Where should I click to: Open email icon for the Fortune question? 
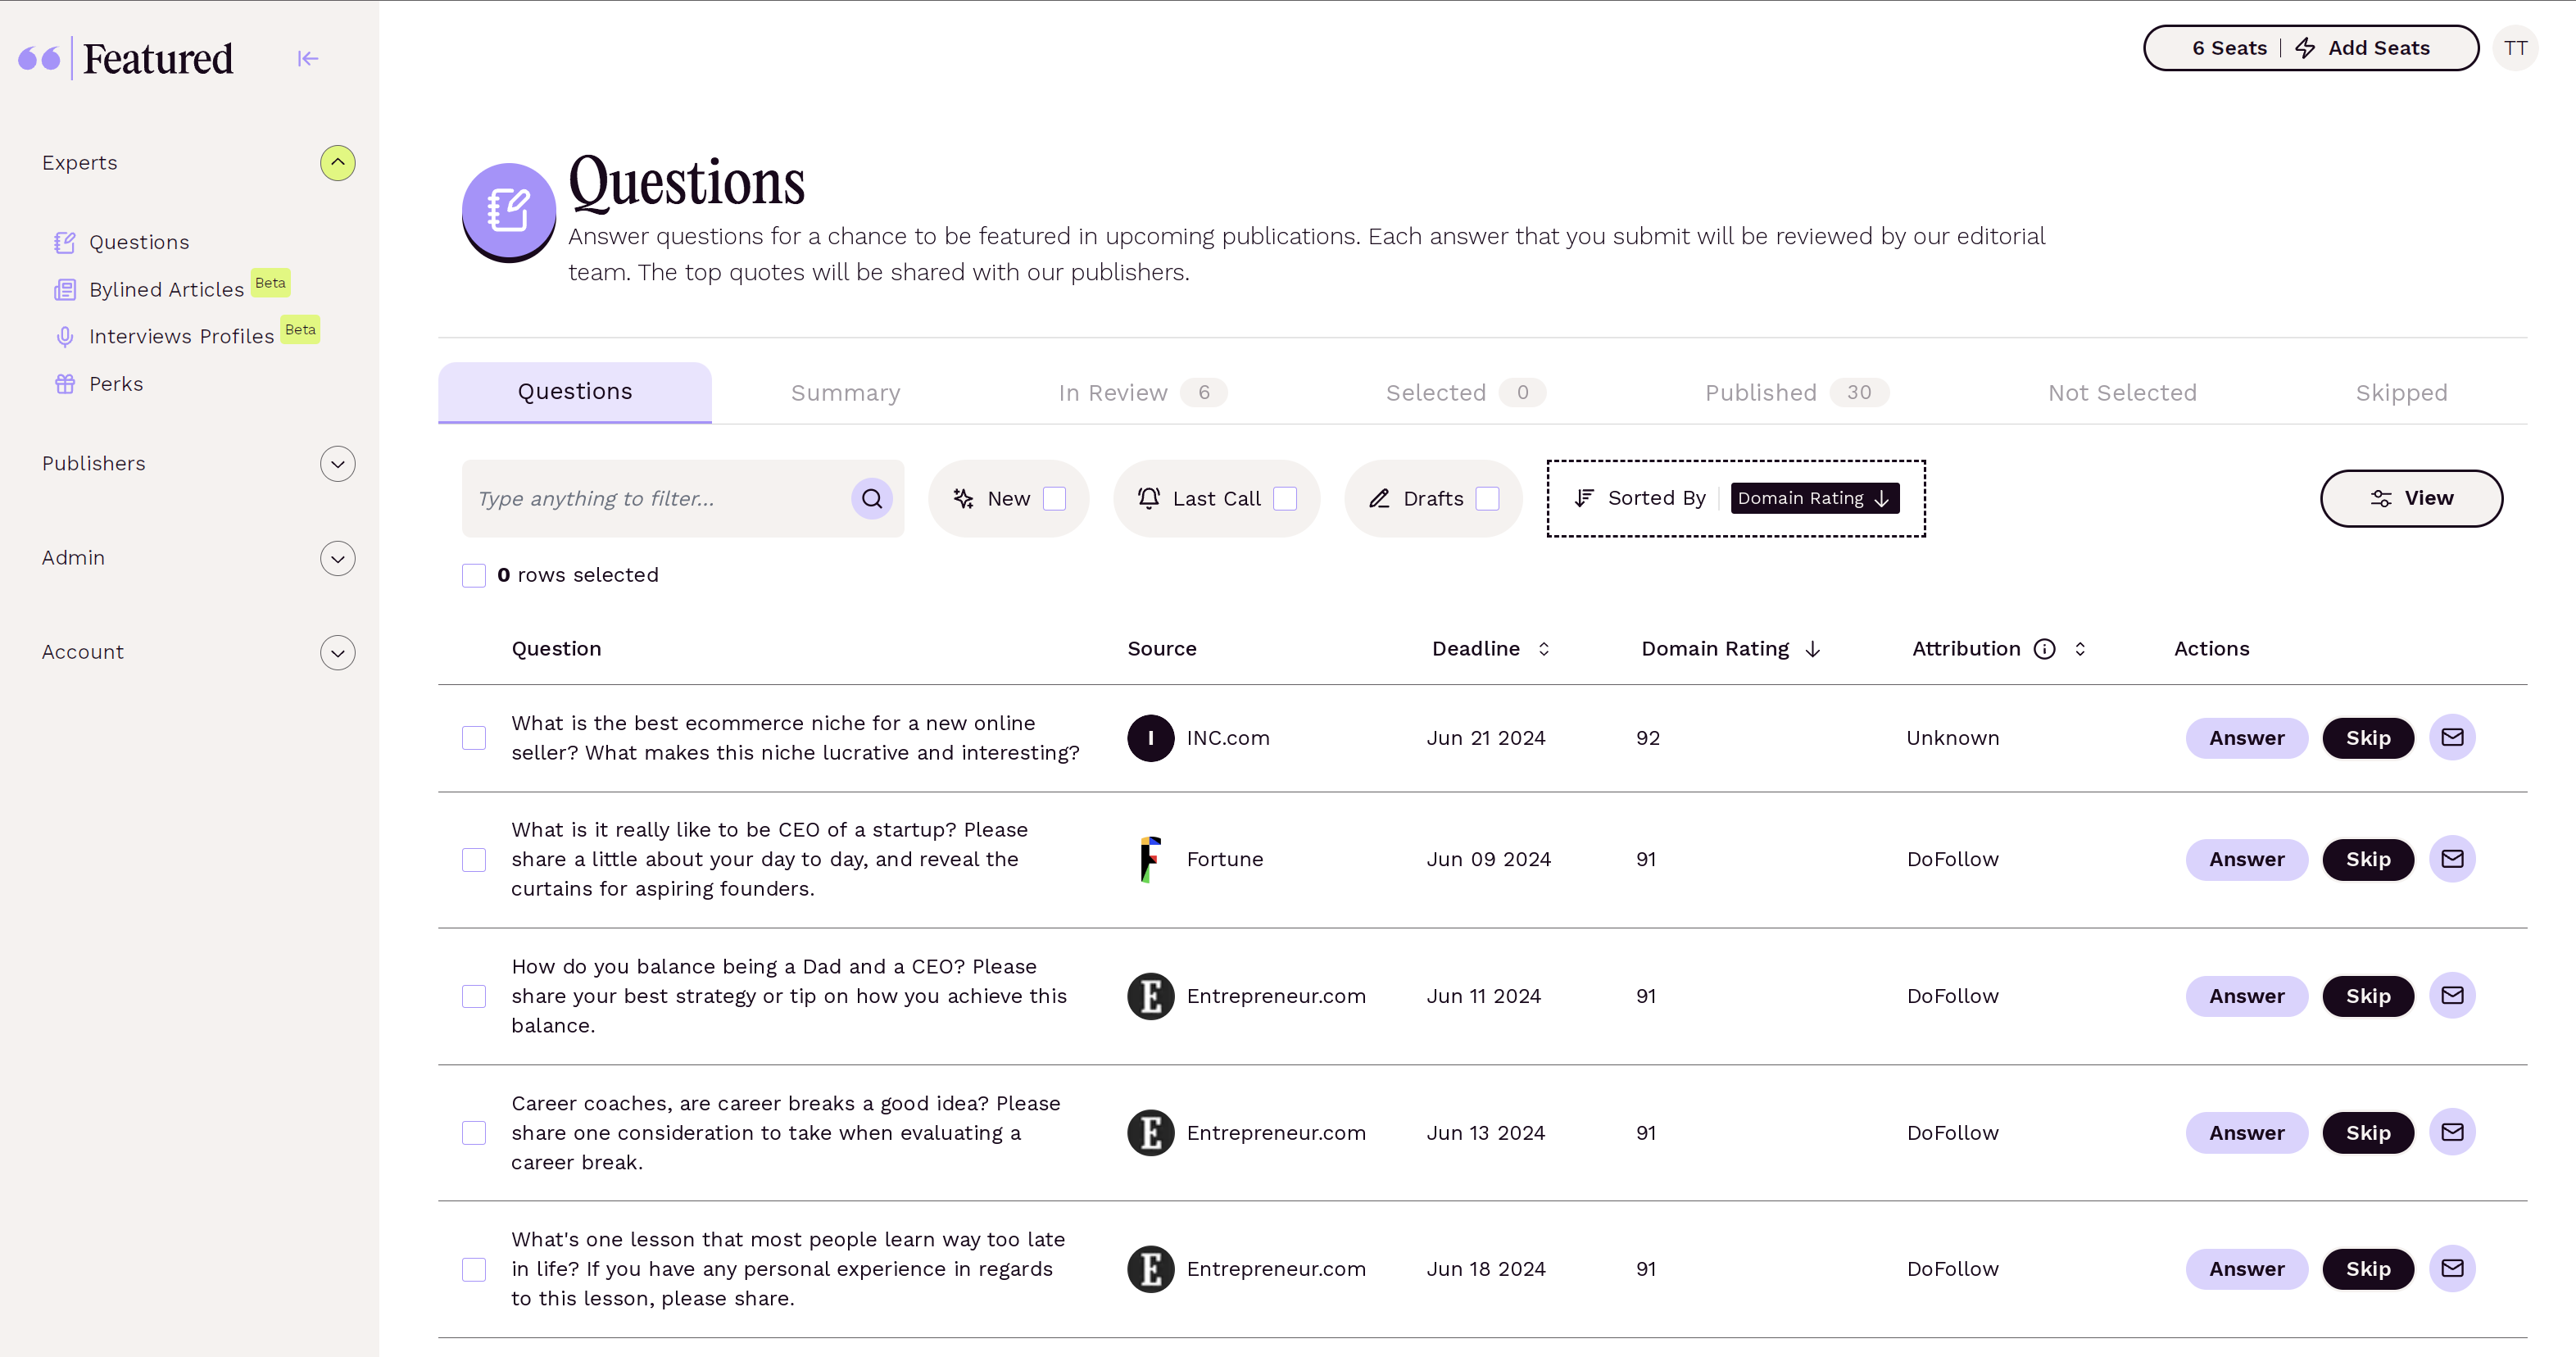(2452, 858)
